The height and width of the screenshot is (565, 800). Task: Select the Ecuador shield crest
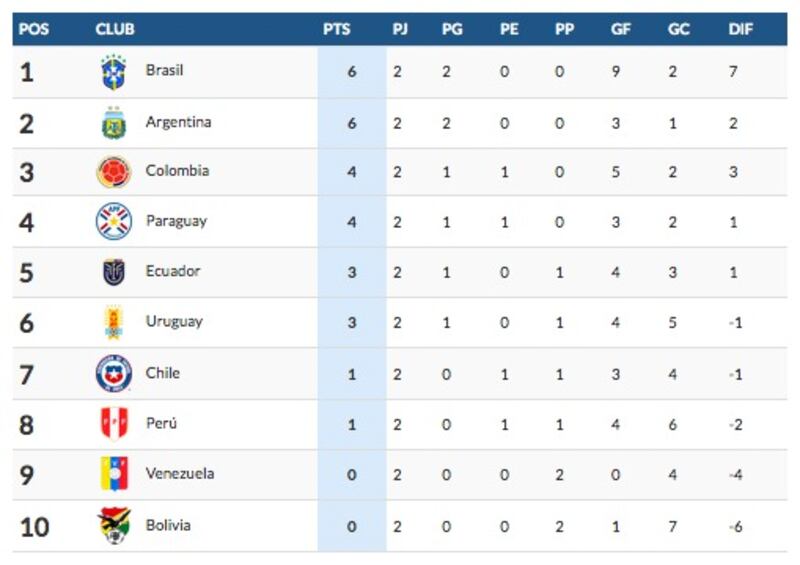(114, 272)
